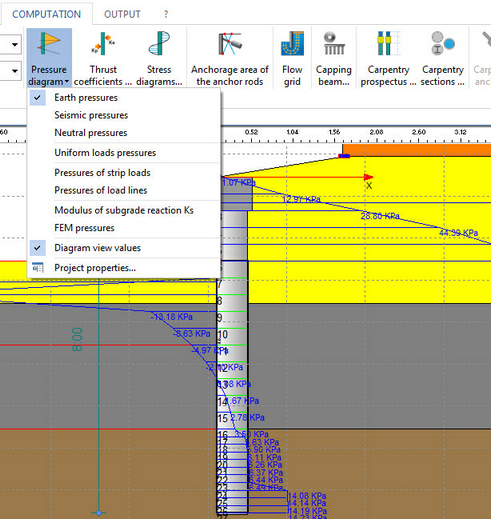Open Carpentry sections tool
This screenshot has width=491, height=519.
[x=443, y=58]
